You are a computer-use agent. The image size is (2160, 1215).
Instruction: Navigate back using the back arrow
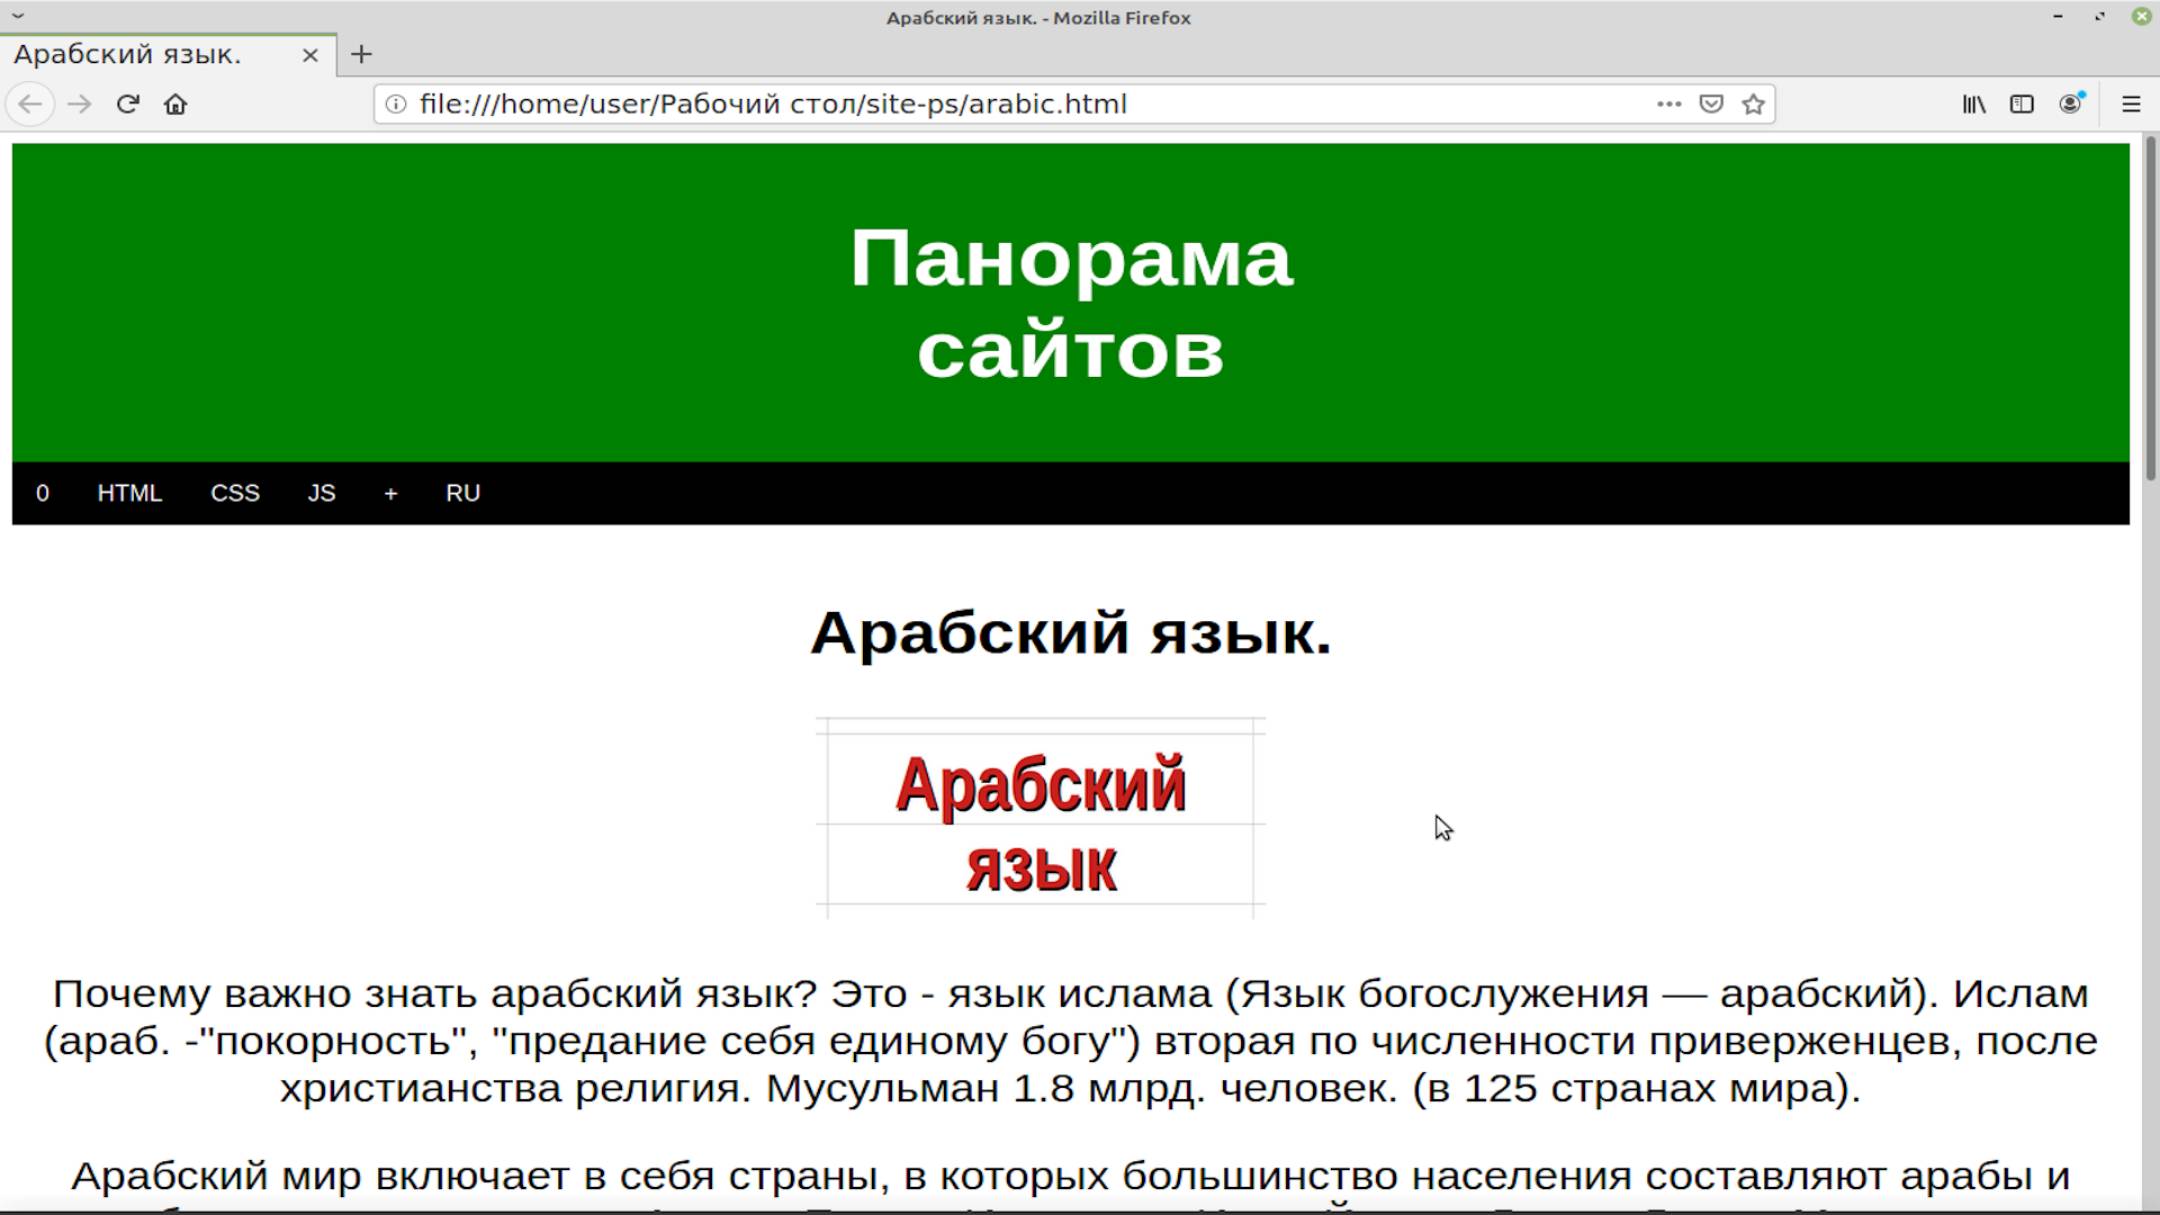(x=31, y=103)
